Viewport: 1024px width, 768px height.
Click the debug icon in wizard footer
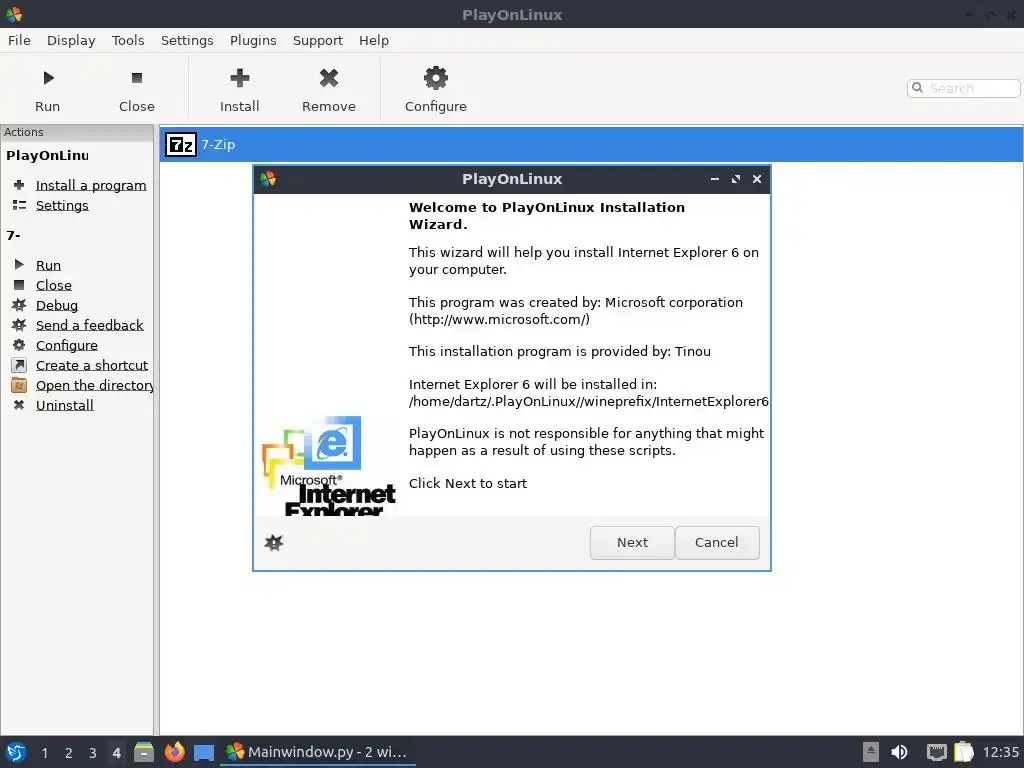pos(274,543)
